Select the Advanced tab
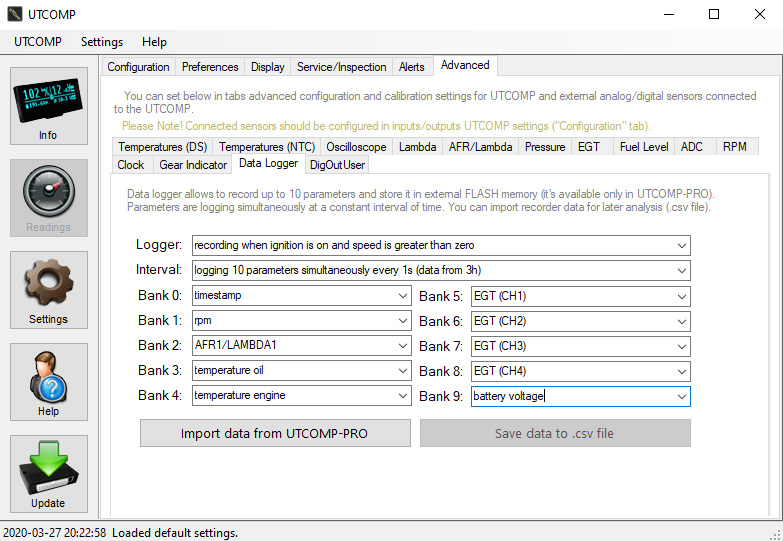Image resolution: width=783 pixels, height=541 pixels. (465, 65)
